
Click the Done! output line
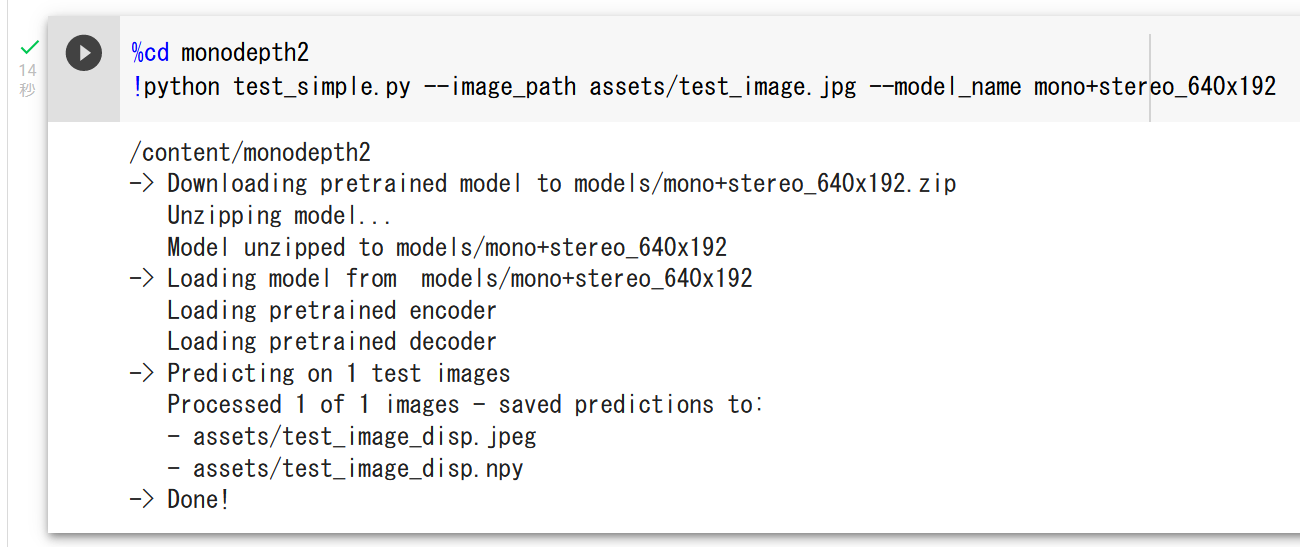(180, 500)
